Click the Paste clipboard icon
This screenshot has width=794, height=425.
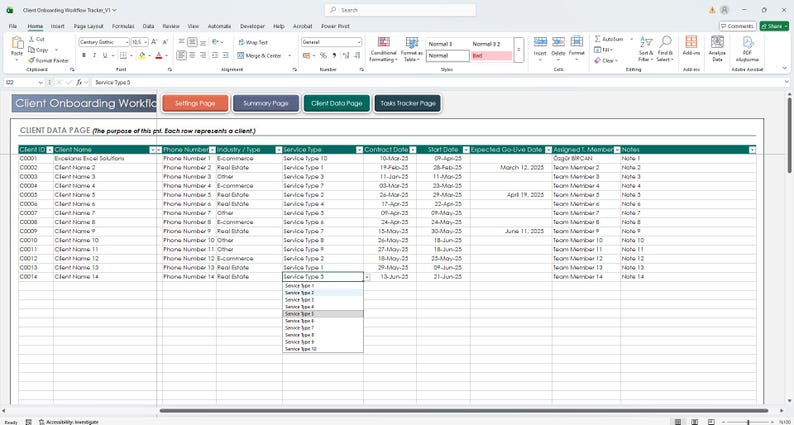(17, 43)
